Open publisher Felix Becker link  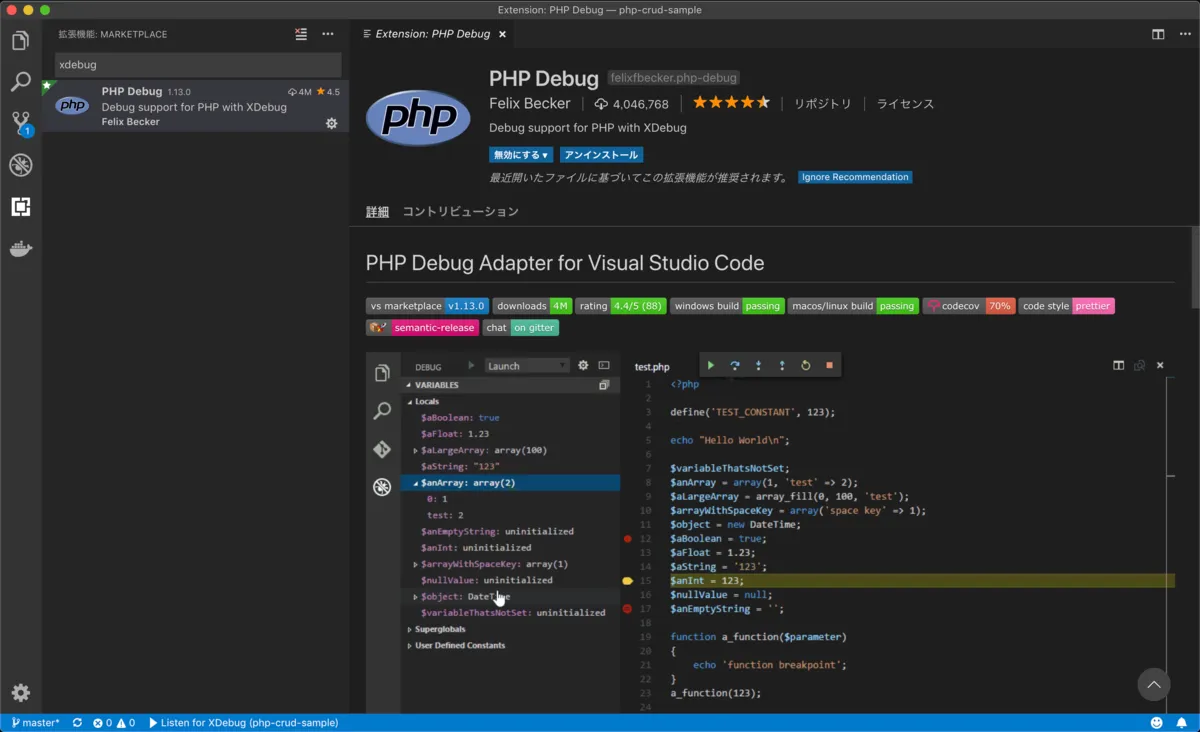coord(530,103)
